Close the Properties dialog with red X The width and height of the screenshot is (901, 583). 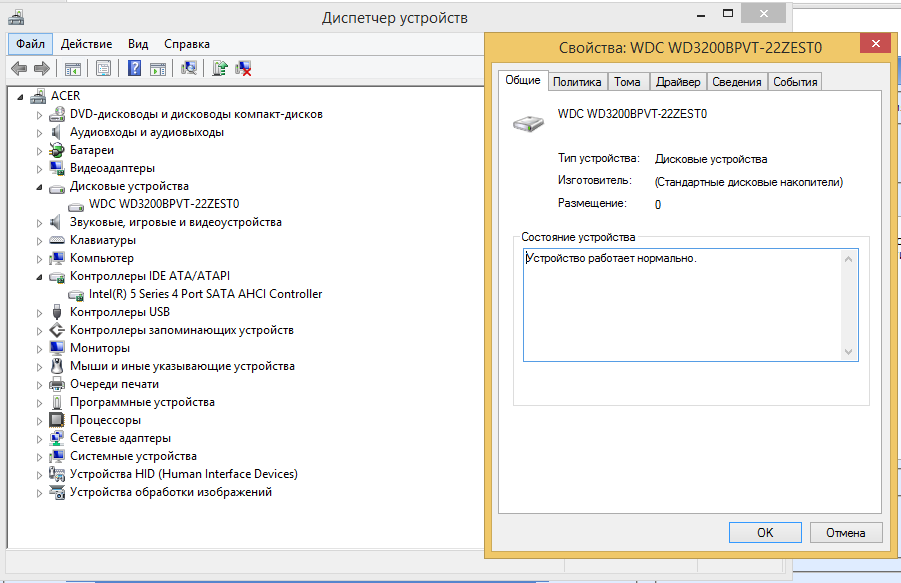[x=875, y=44]
